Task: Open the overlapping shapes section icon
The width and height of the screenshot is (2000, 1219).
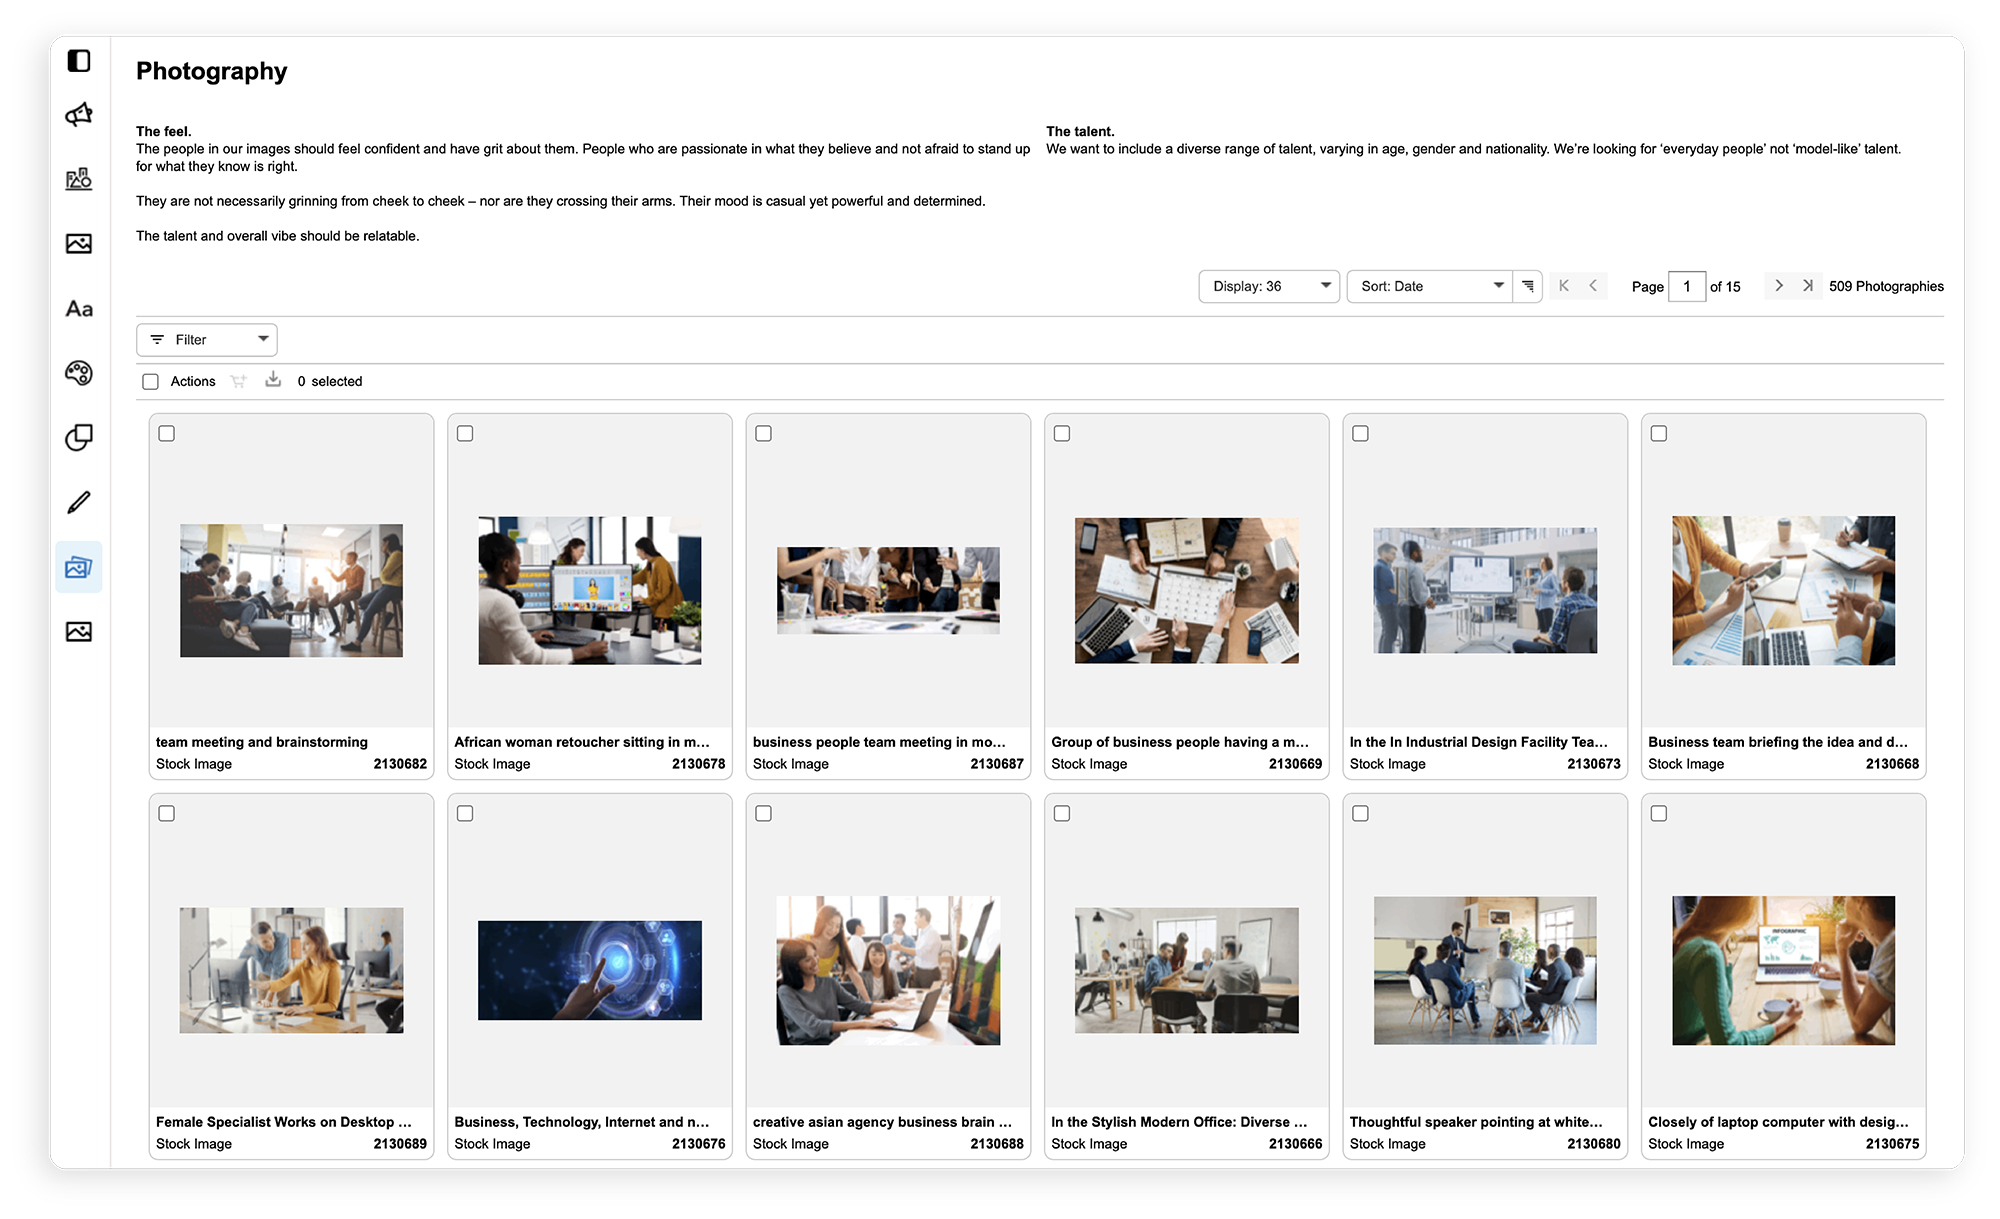Action: click(79, 437)
